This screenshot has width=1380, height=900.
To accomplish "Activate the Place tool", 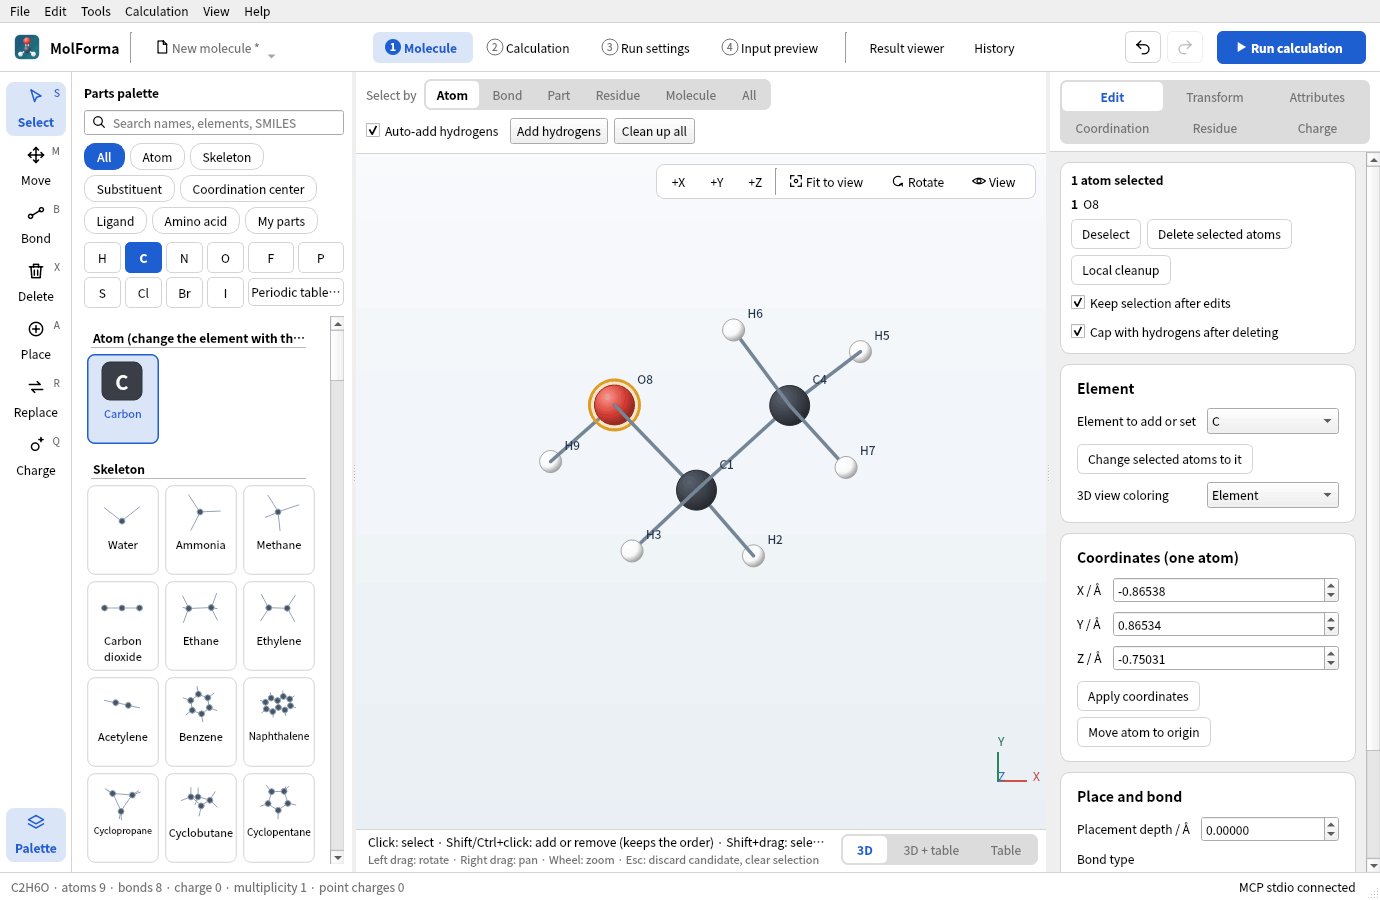I will [36, 341].
